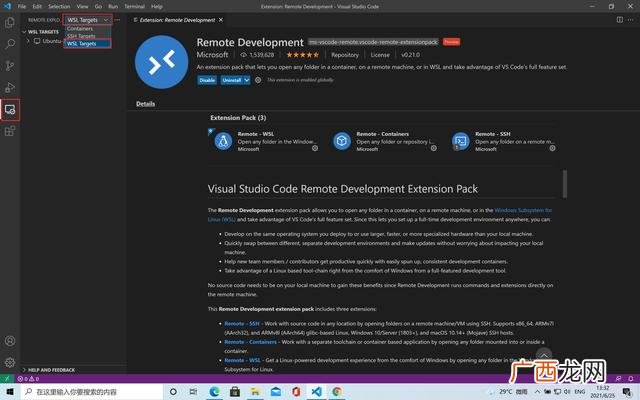Open the Search view in activity bar
This screenshot has height=400, width=640.
pos(10,44)
